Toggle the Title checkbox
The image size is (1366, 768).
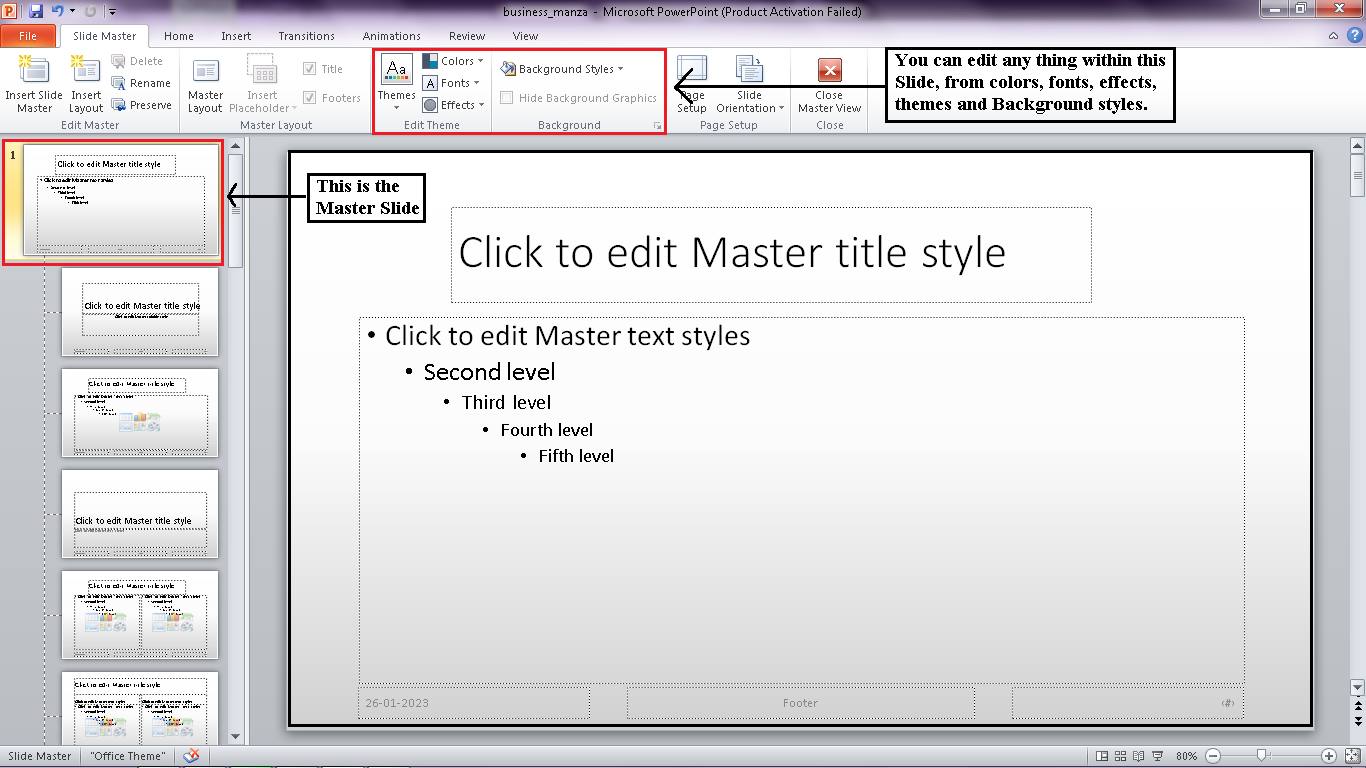(309, 68)
